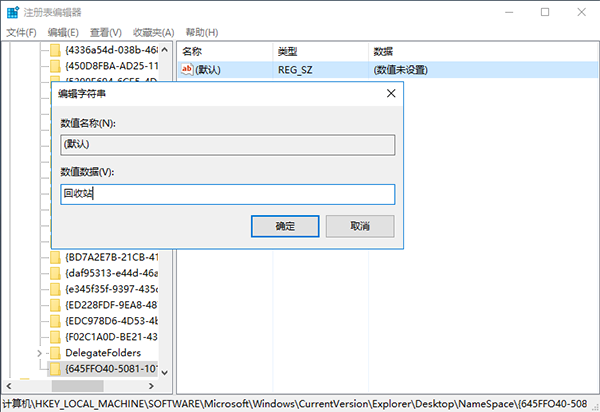Select the {e345f35f-9397-435 key folder icon
600x412 pixels.
coord(55,289)
